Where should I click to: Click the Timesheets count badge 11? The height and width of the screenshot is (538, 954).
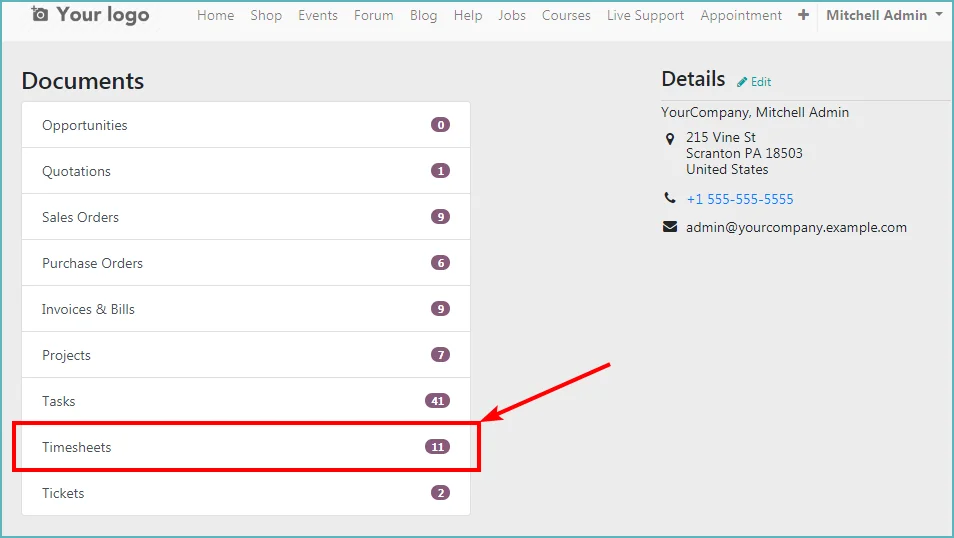tap(437, 447)
